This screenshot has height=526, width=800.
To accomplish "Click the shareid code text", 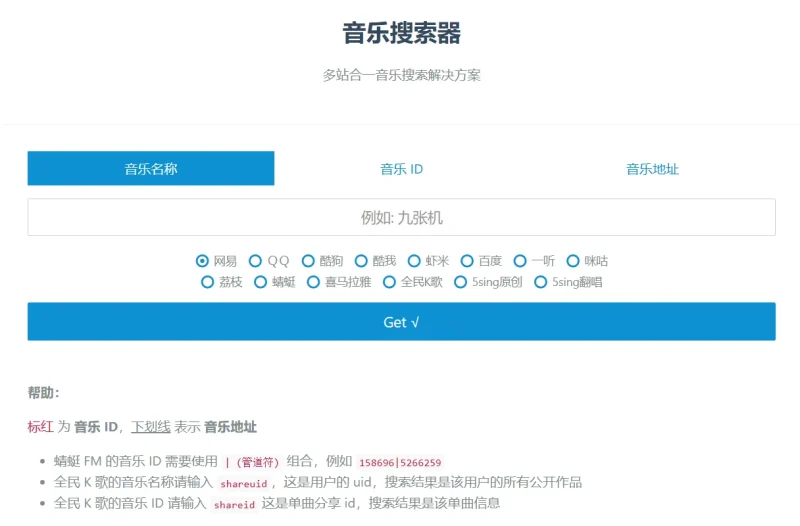I will [x=234, y=505].
